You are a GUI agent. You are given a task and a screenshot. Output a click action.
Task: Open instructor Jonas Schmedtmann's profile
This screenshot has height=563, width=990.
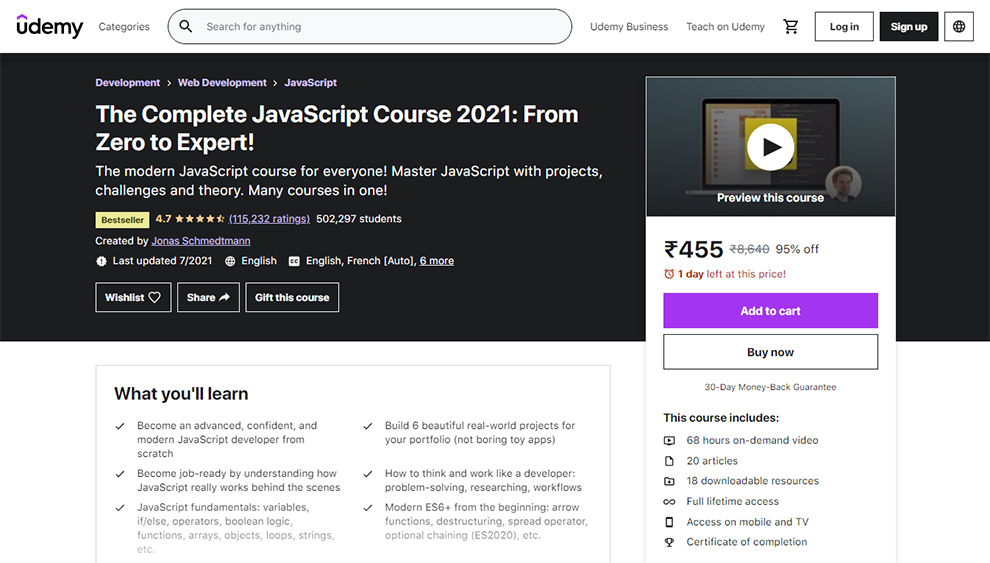pos(201,241)
